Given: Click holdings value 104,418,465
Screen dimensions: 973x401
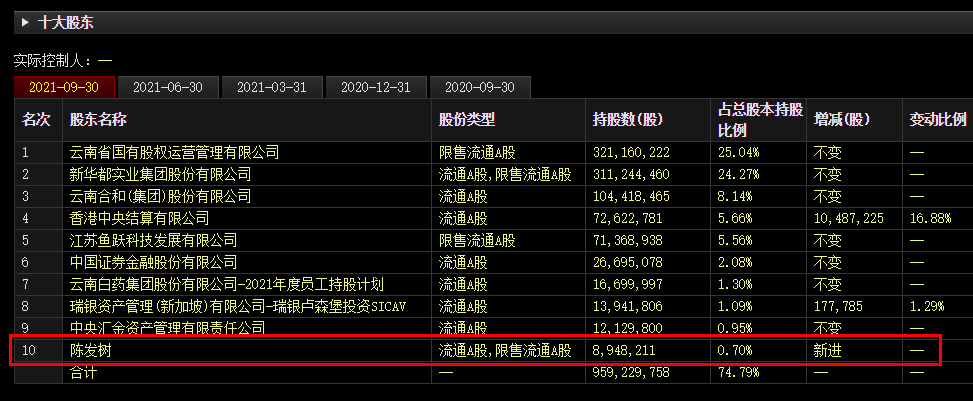Looking at the screenshot, I should pos(631,197).
